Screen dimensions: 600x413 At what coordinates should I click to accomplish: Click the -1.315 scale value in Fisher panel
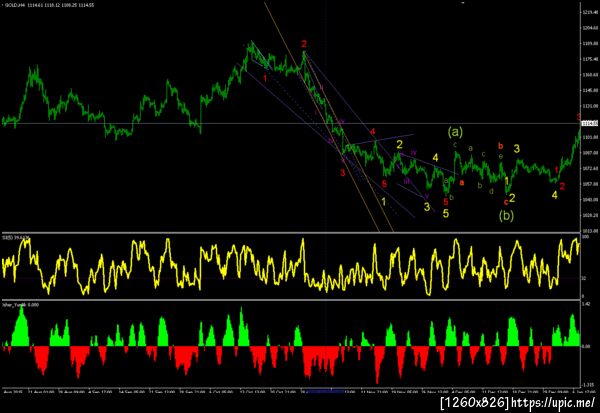587,385
